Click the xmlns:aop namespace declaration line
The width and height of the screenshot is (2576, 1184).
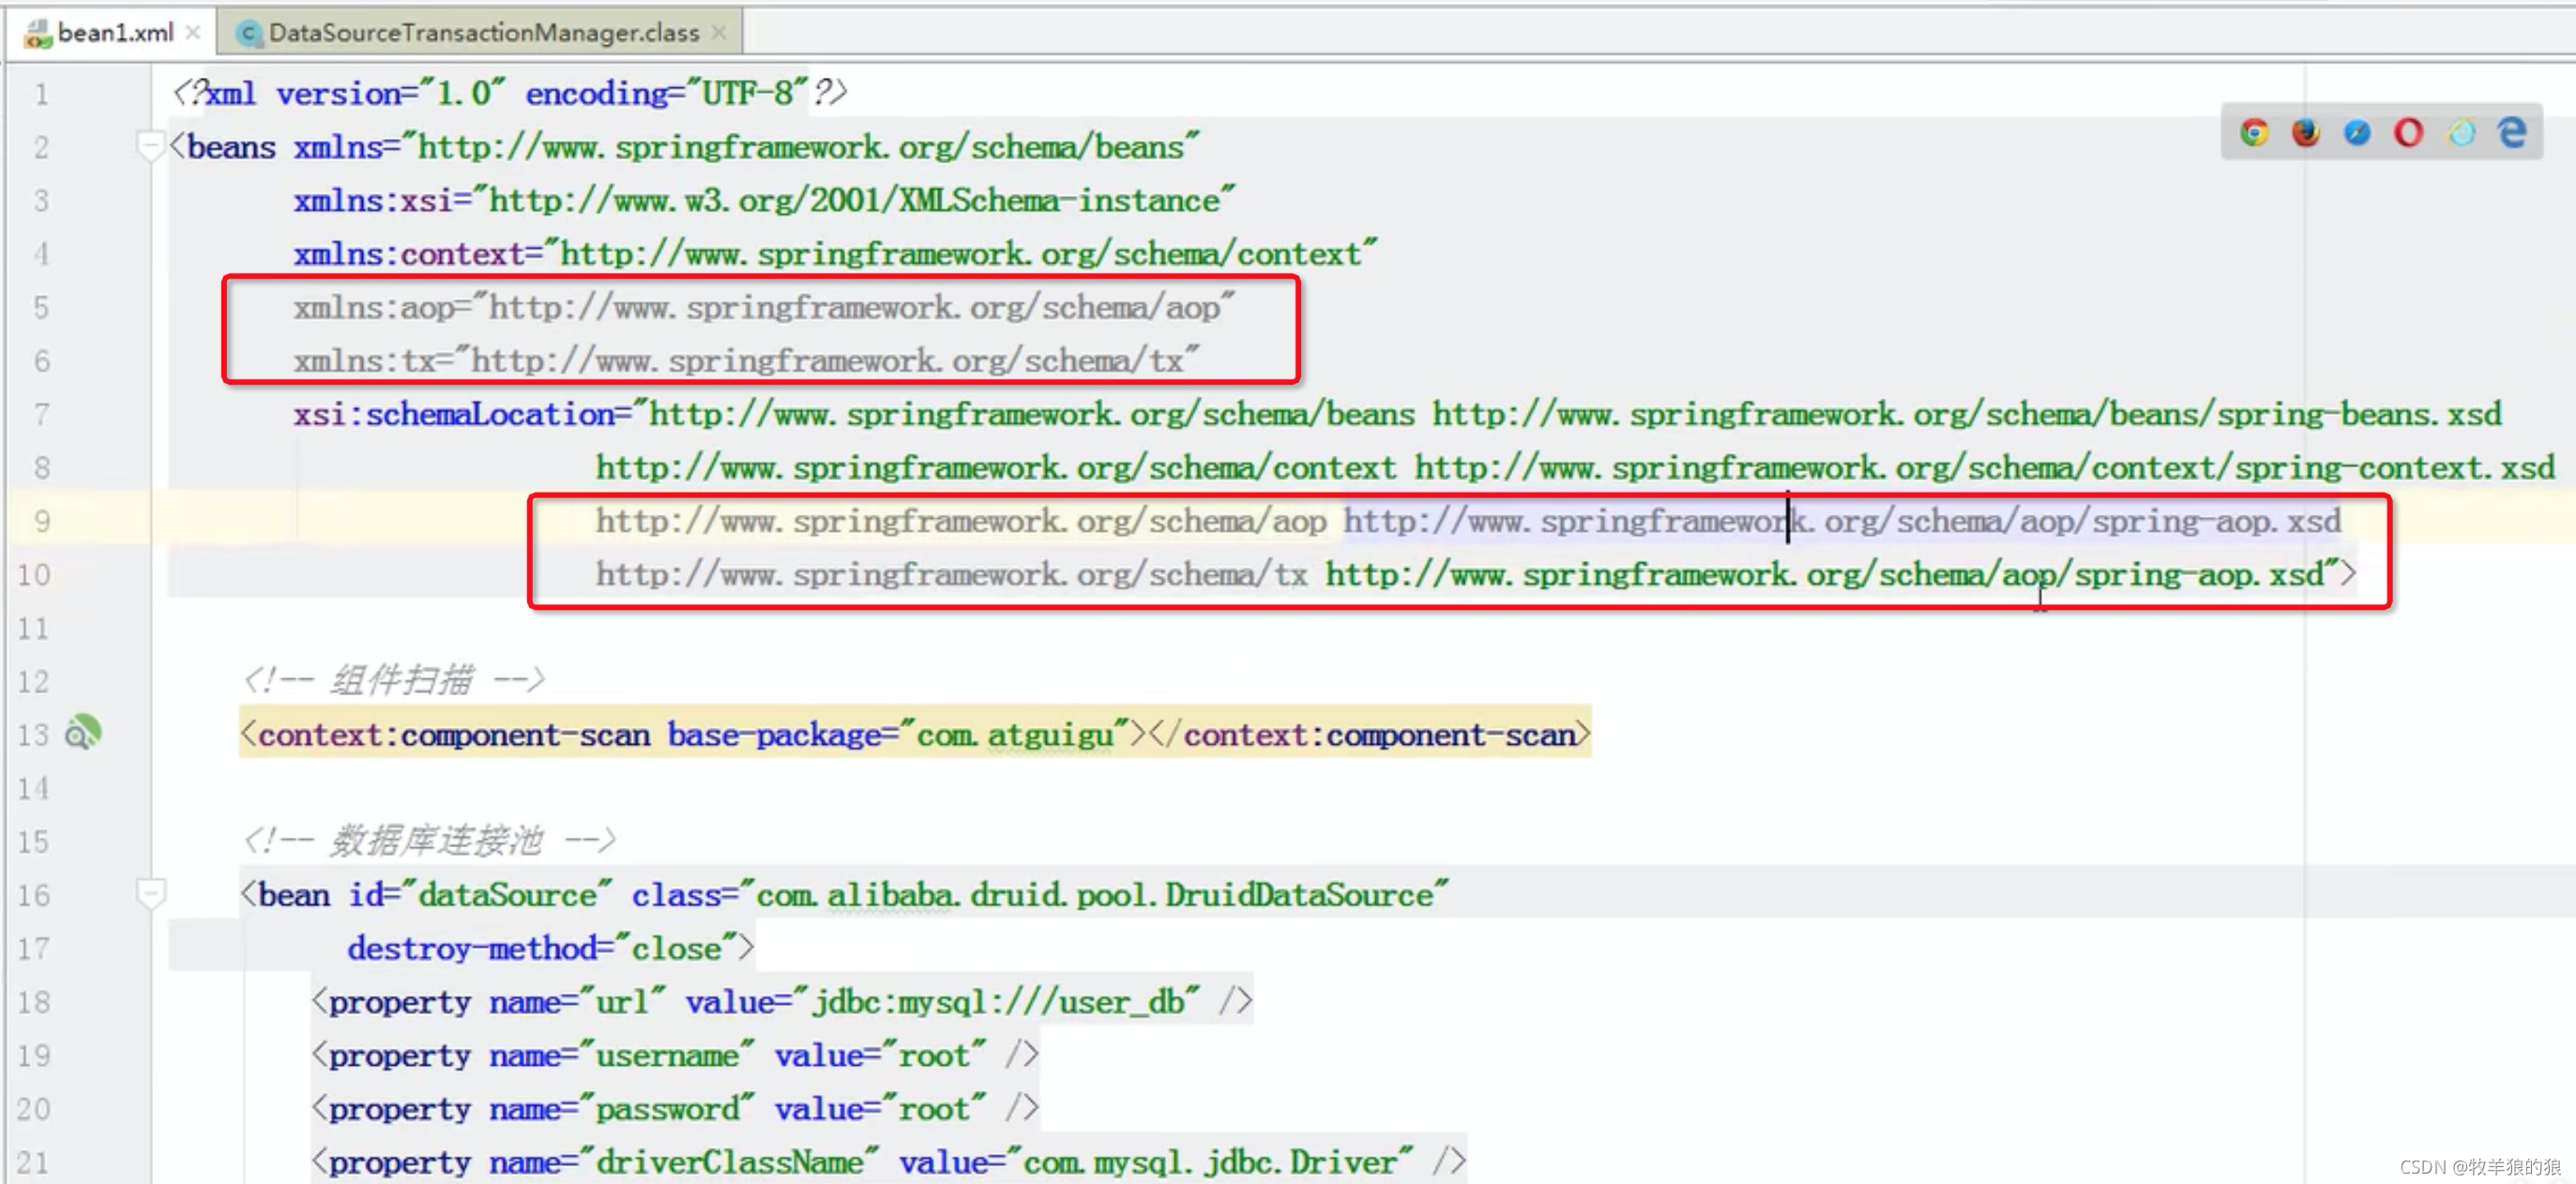[x=762, y=308]
